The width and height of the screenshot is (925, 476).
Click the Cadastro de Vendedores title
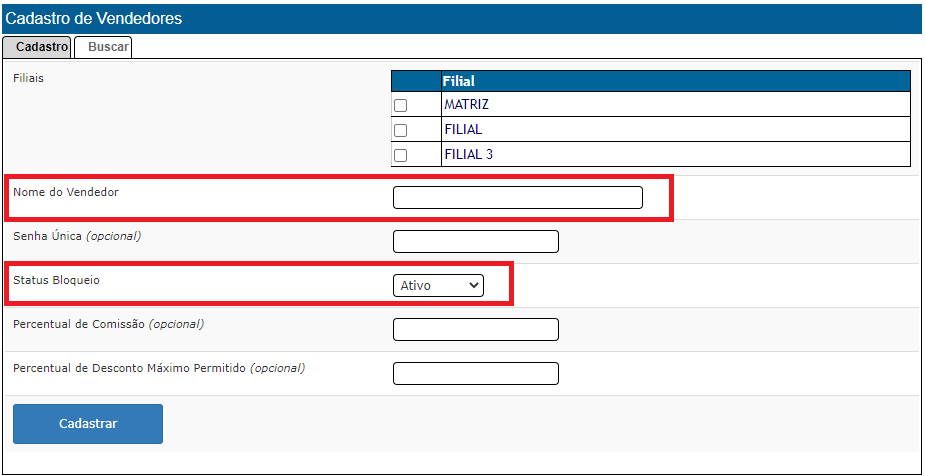[x=94, y=19]
